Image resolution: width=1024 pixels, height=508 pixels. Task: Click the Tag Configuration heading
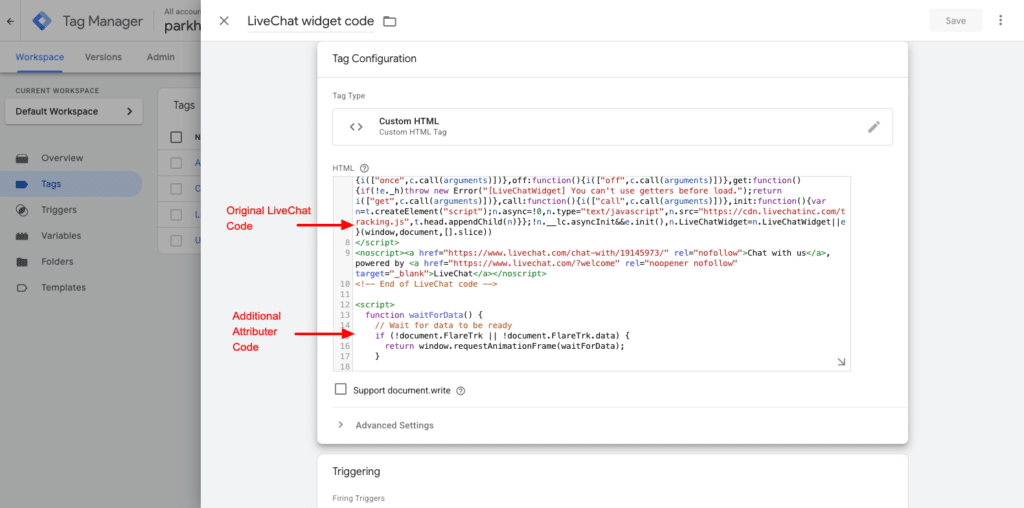(x=374, y=58)
